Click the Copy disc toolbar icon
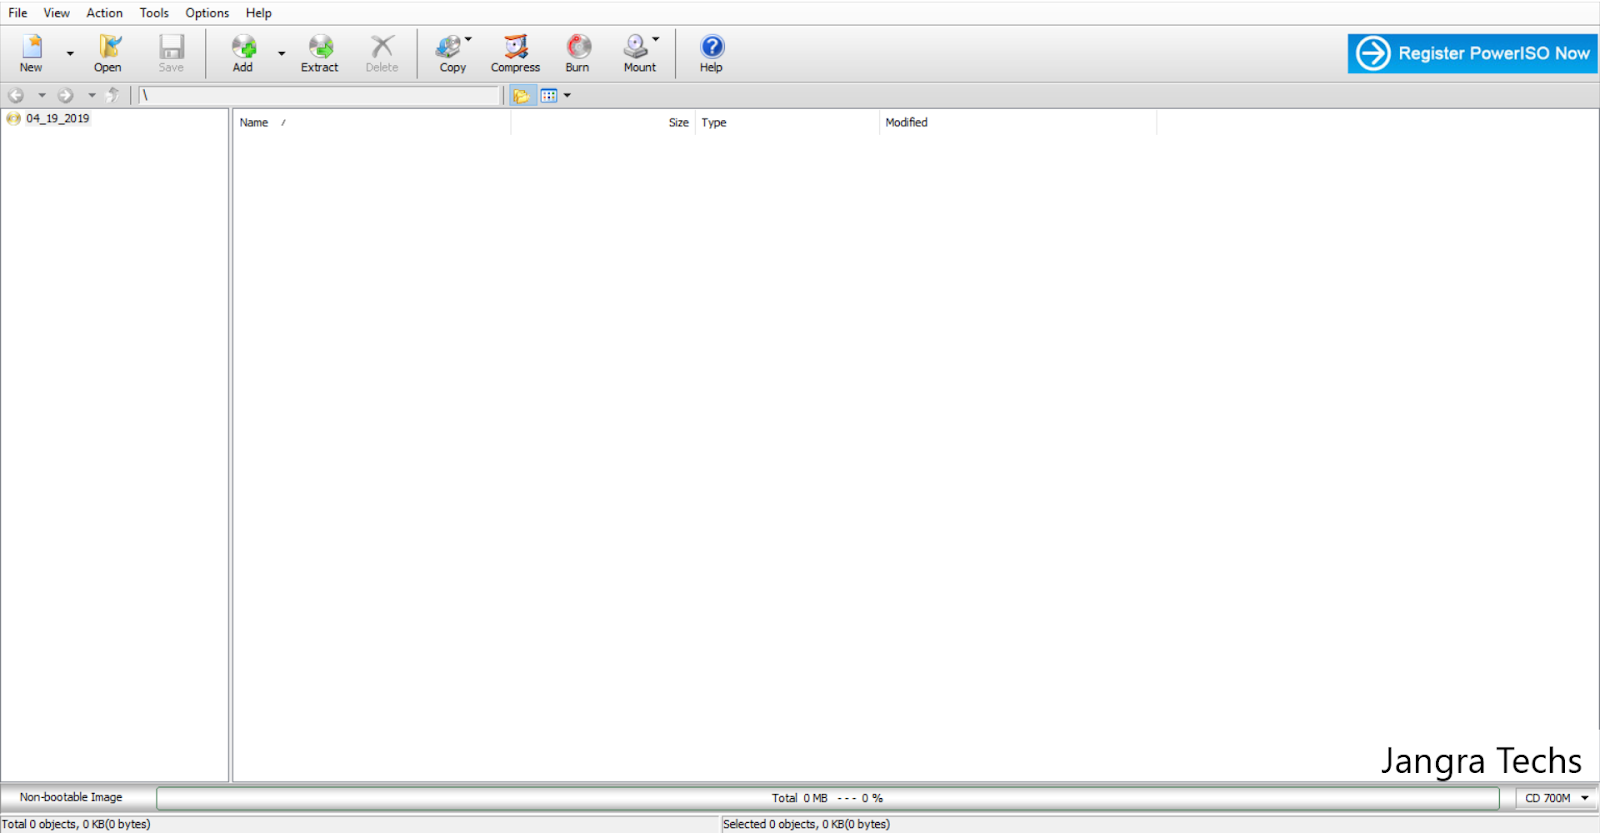 coord(451,53)
